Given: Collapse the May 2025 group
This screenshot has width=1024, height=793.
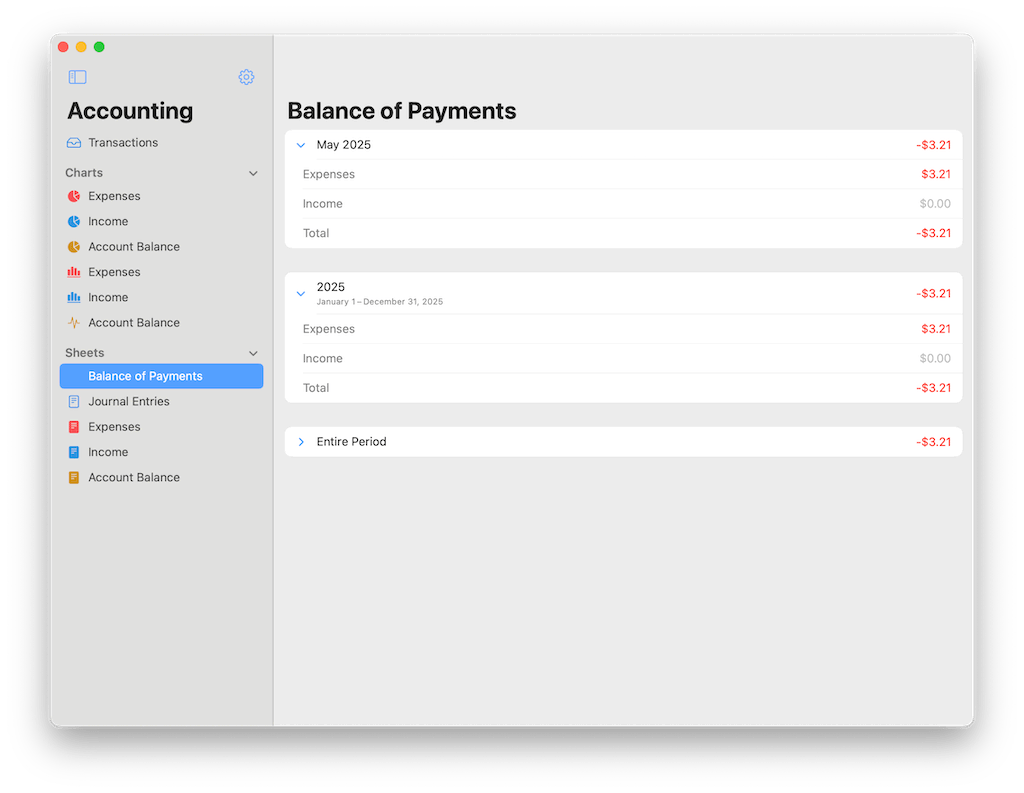Looking at the screenshot, I should tap(301, 145).
